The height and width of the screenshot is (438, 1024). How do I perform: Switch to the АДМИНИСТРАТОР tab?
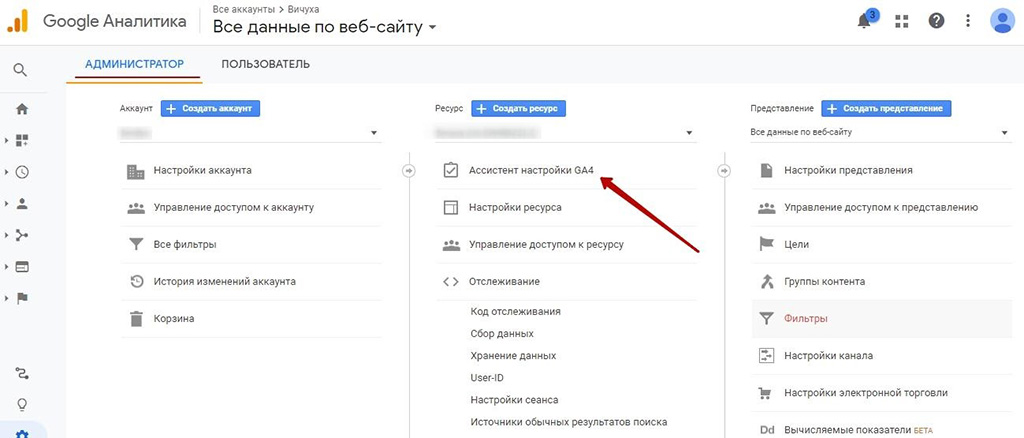pyautogui.click(x=135, y=65)
